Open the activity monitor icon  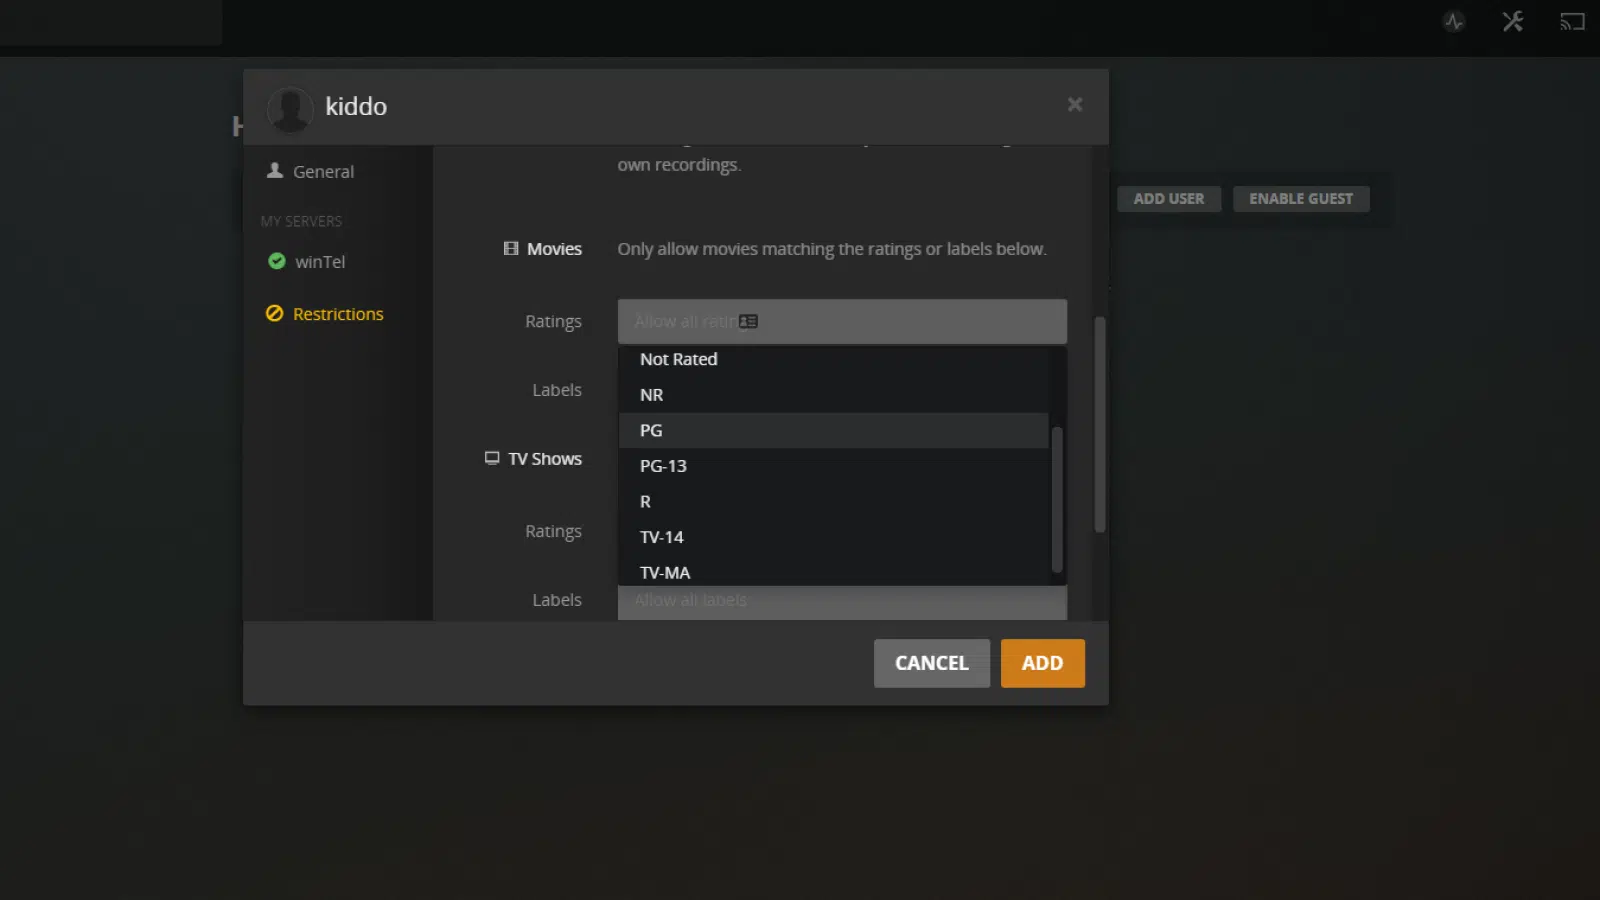[x=1455, y=22]
